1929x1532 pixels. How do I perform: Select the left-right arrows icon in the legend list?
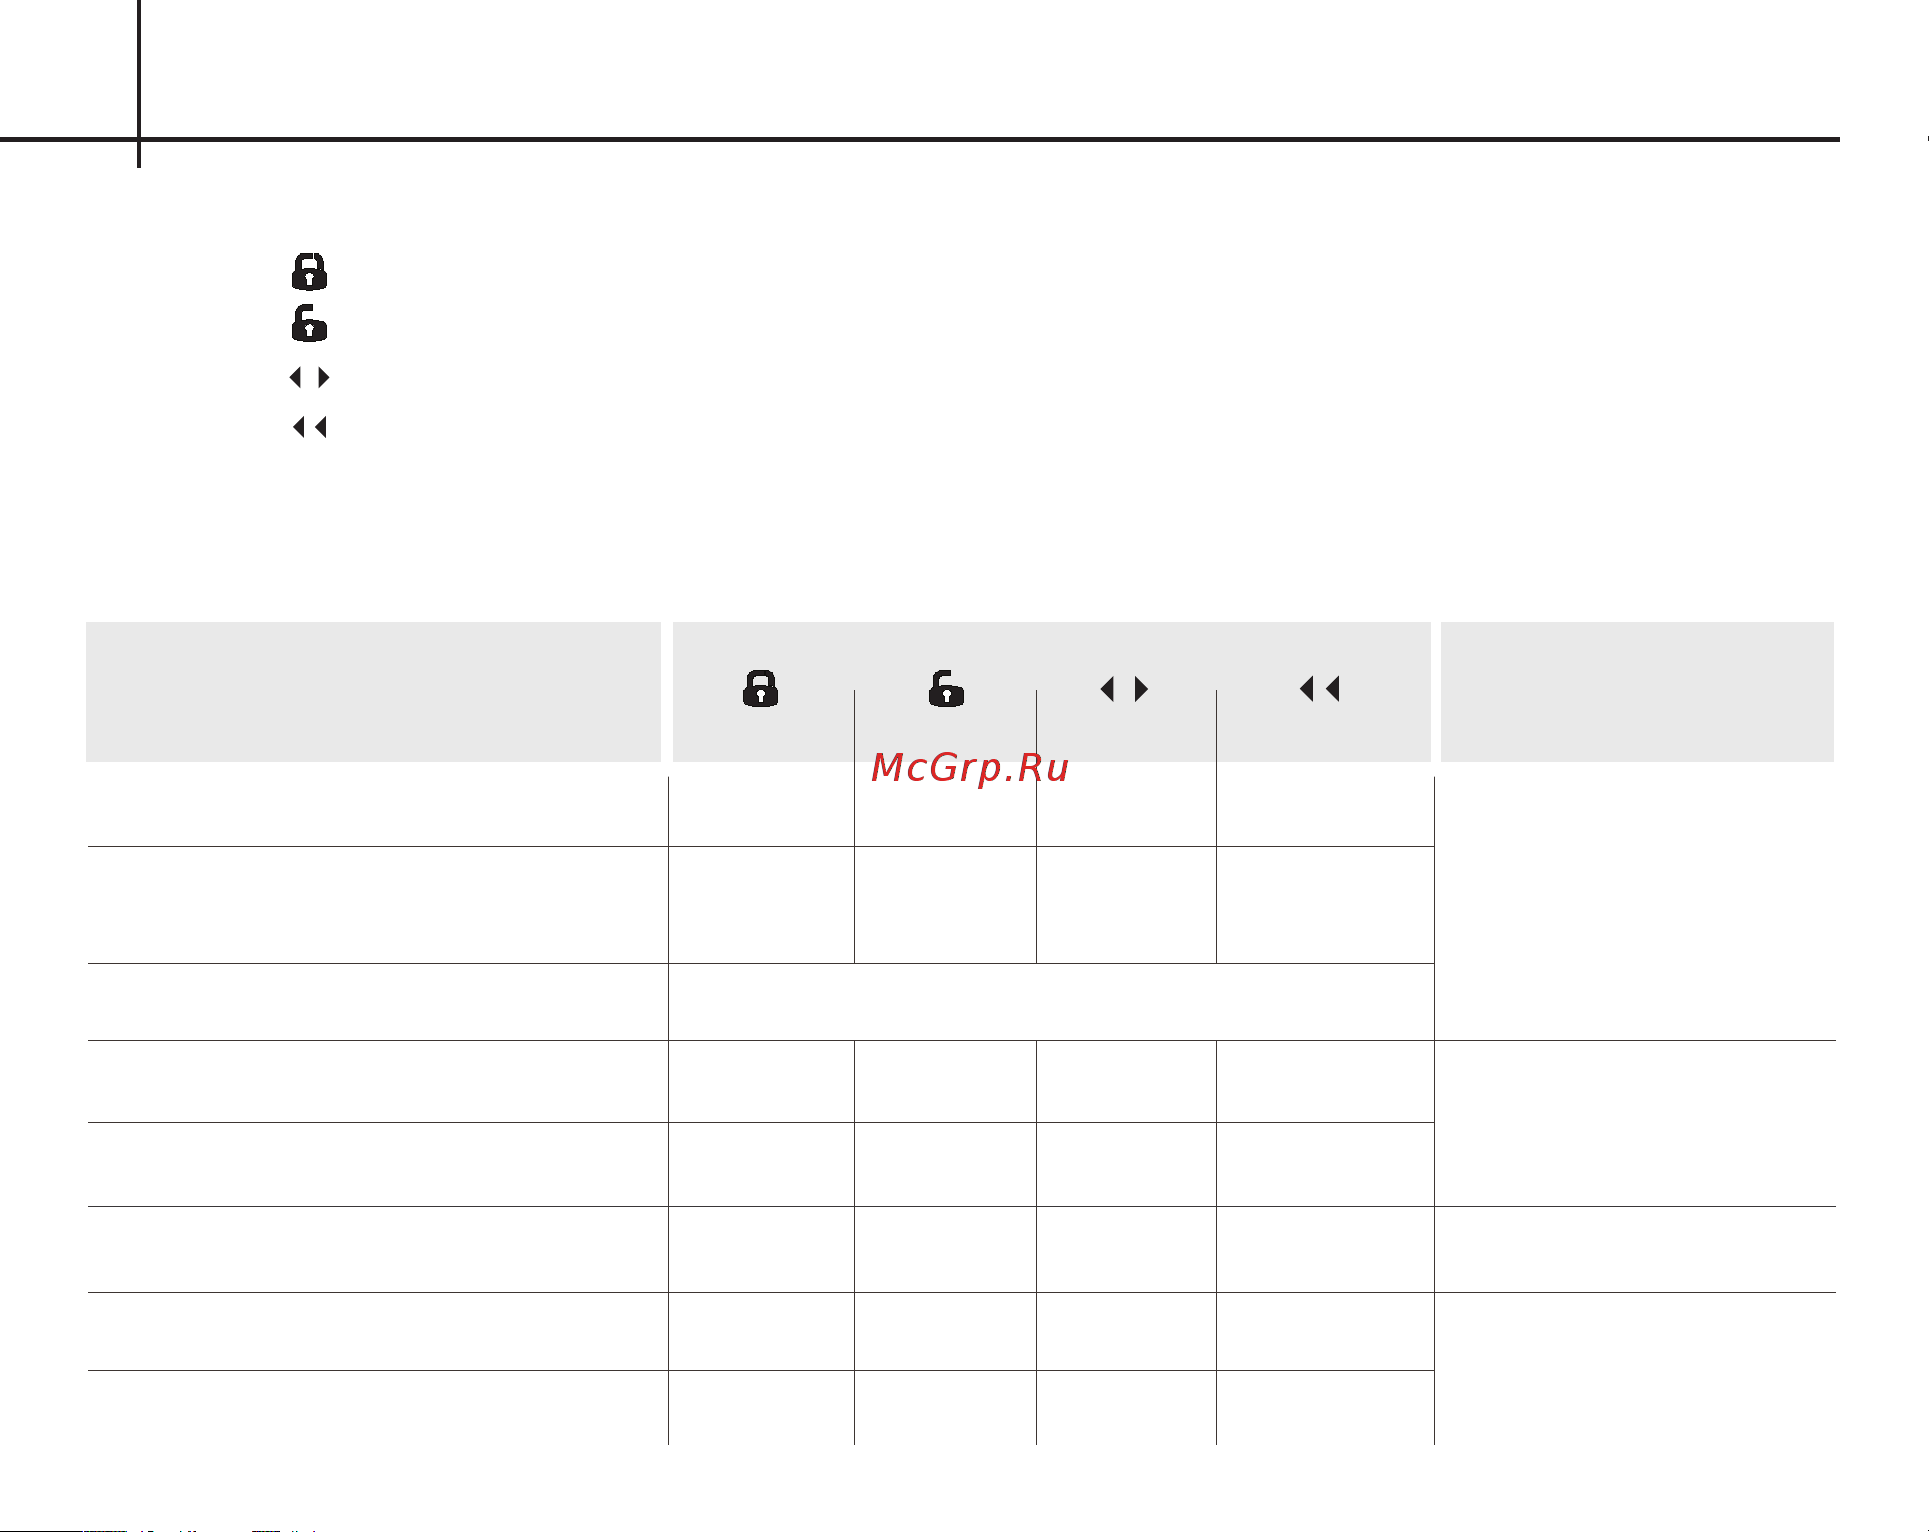click(x=309, y=377)
